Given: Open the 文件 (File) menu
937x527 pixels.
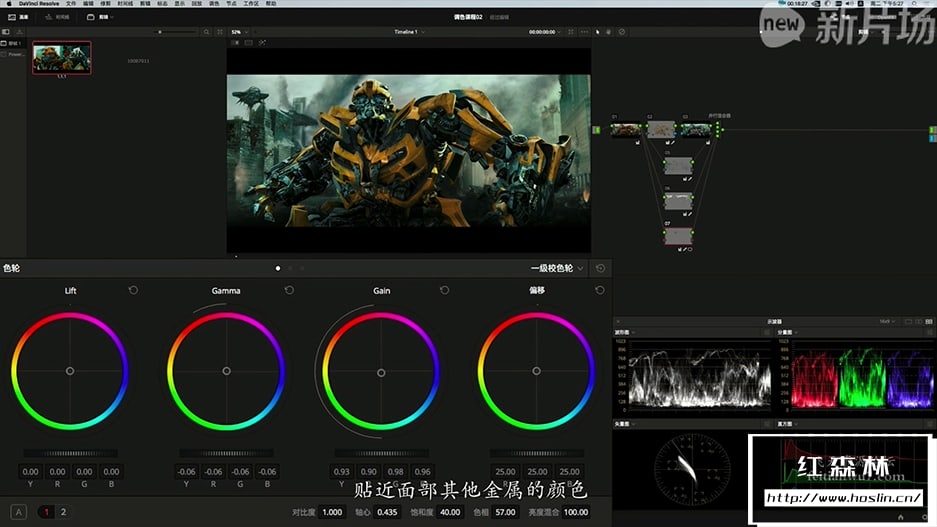Looking at the screenshot, I should point(71,4).
